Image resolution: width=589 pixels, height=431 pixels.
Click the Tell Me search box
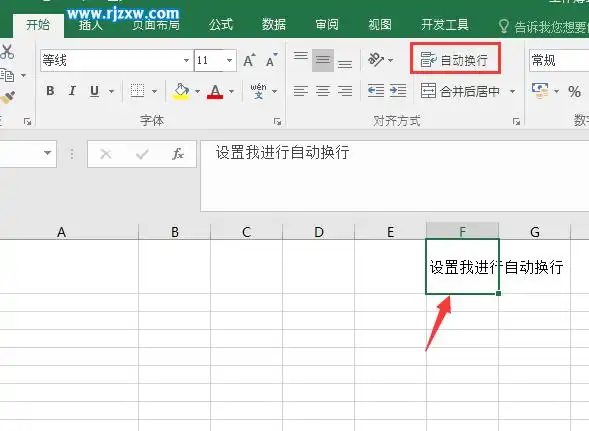point(543,27)
